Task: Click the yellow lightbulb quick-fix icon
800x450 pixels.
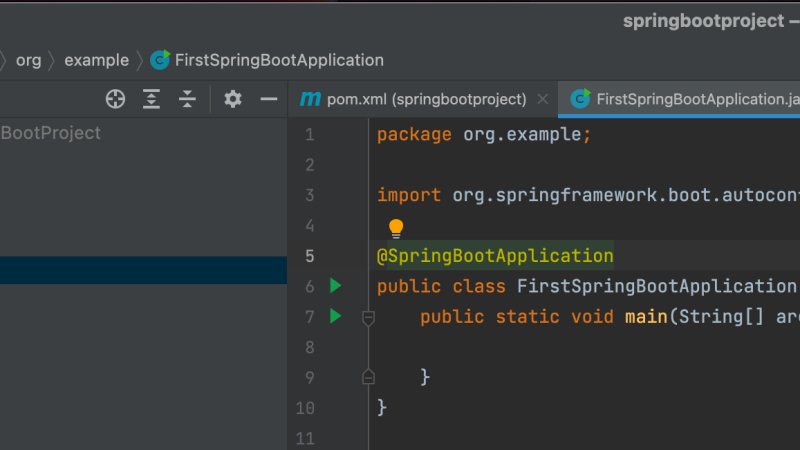Action: 396,229
